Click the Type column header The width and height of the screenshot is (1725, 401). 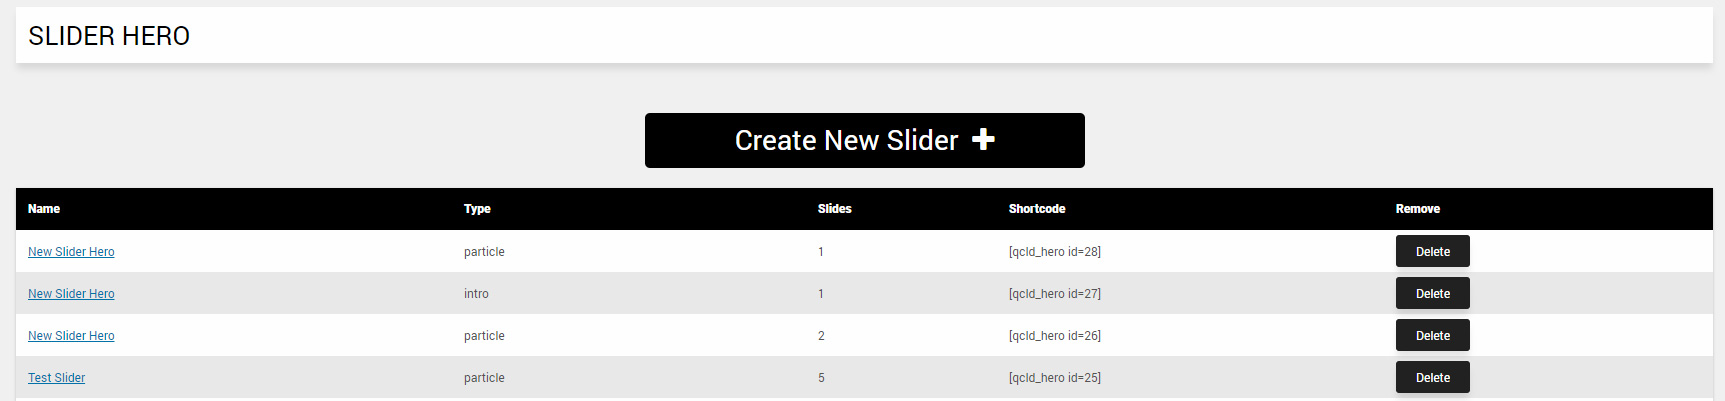(477, 209)
